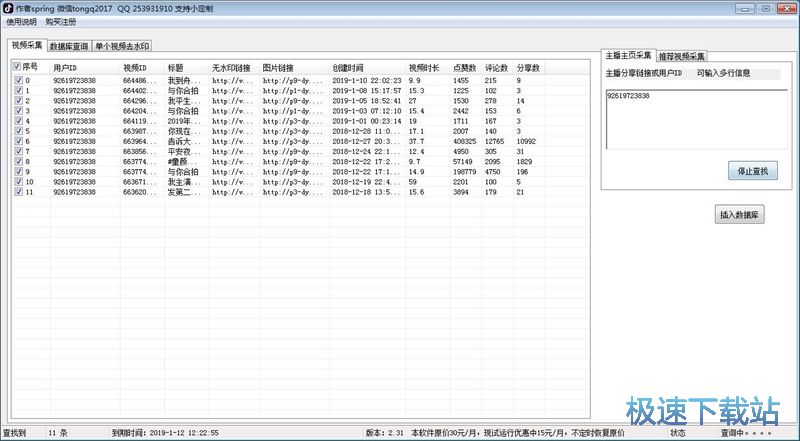Sort by the 点赞数 column header
The height and width of the screenshot is (441, 800).
coord(466,68)
